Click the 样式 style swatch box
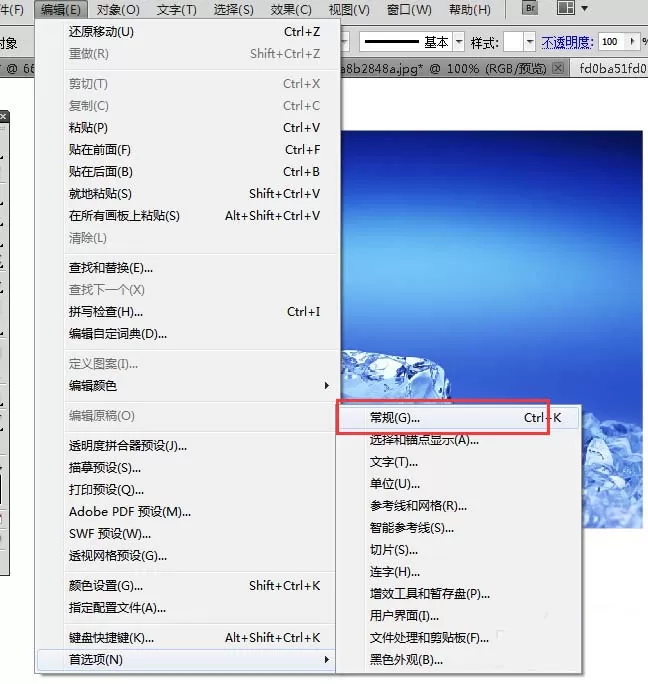 coord(514,42)
